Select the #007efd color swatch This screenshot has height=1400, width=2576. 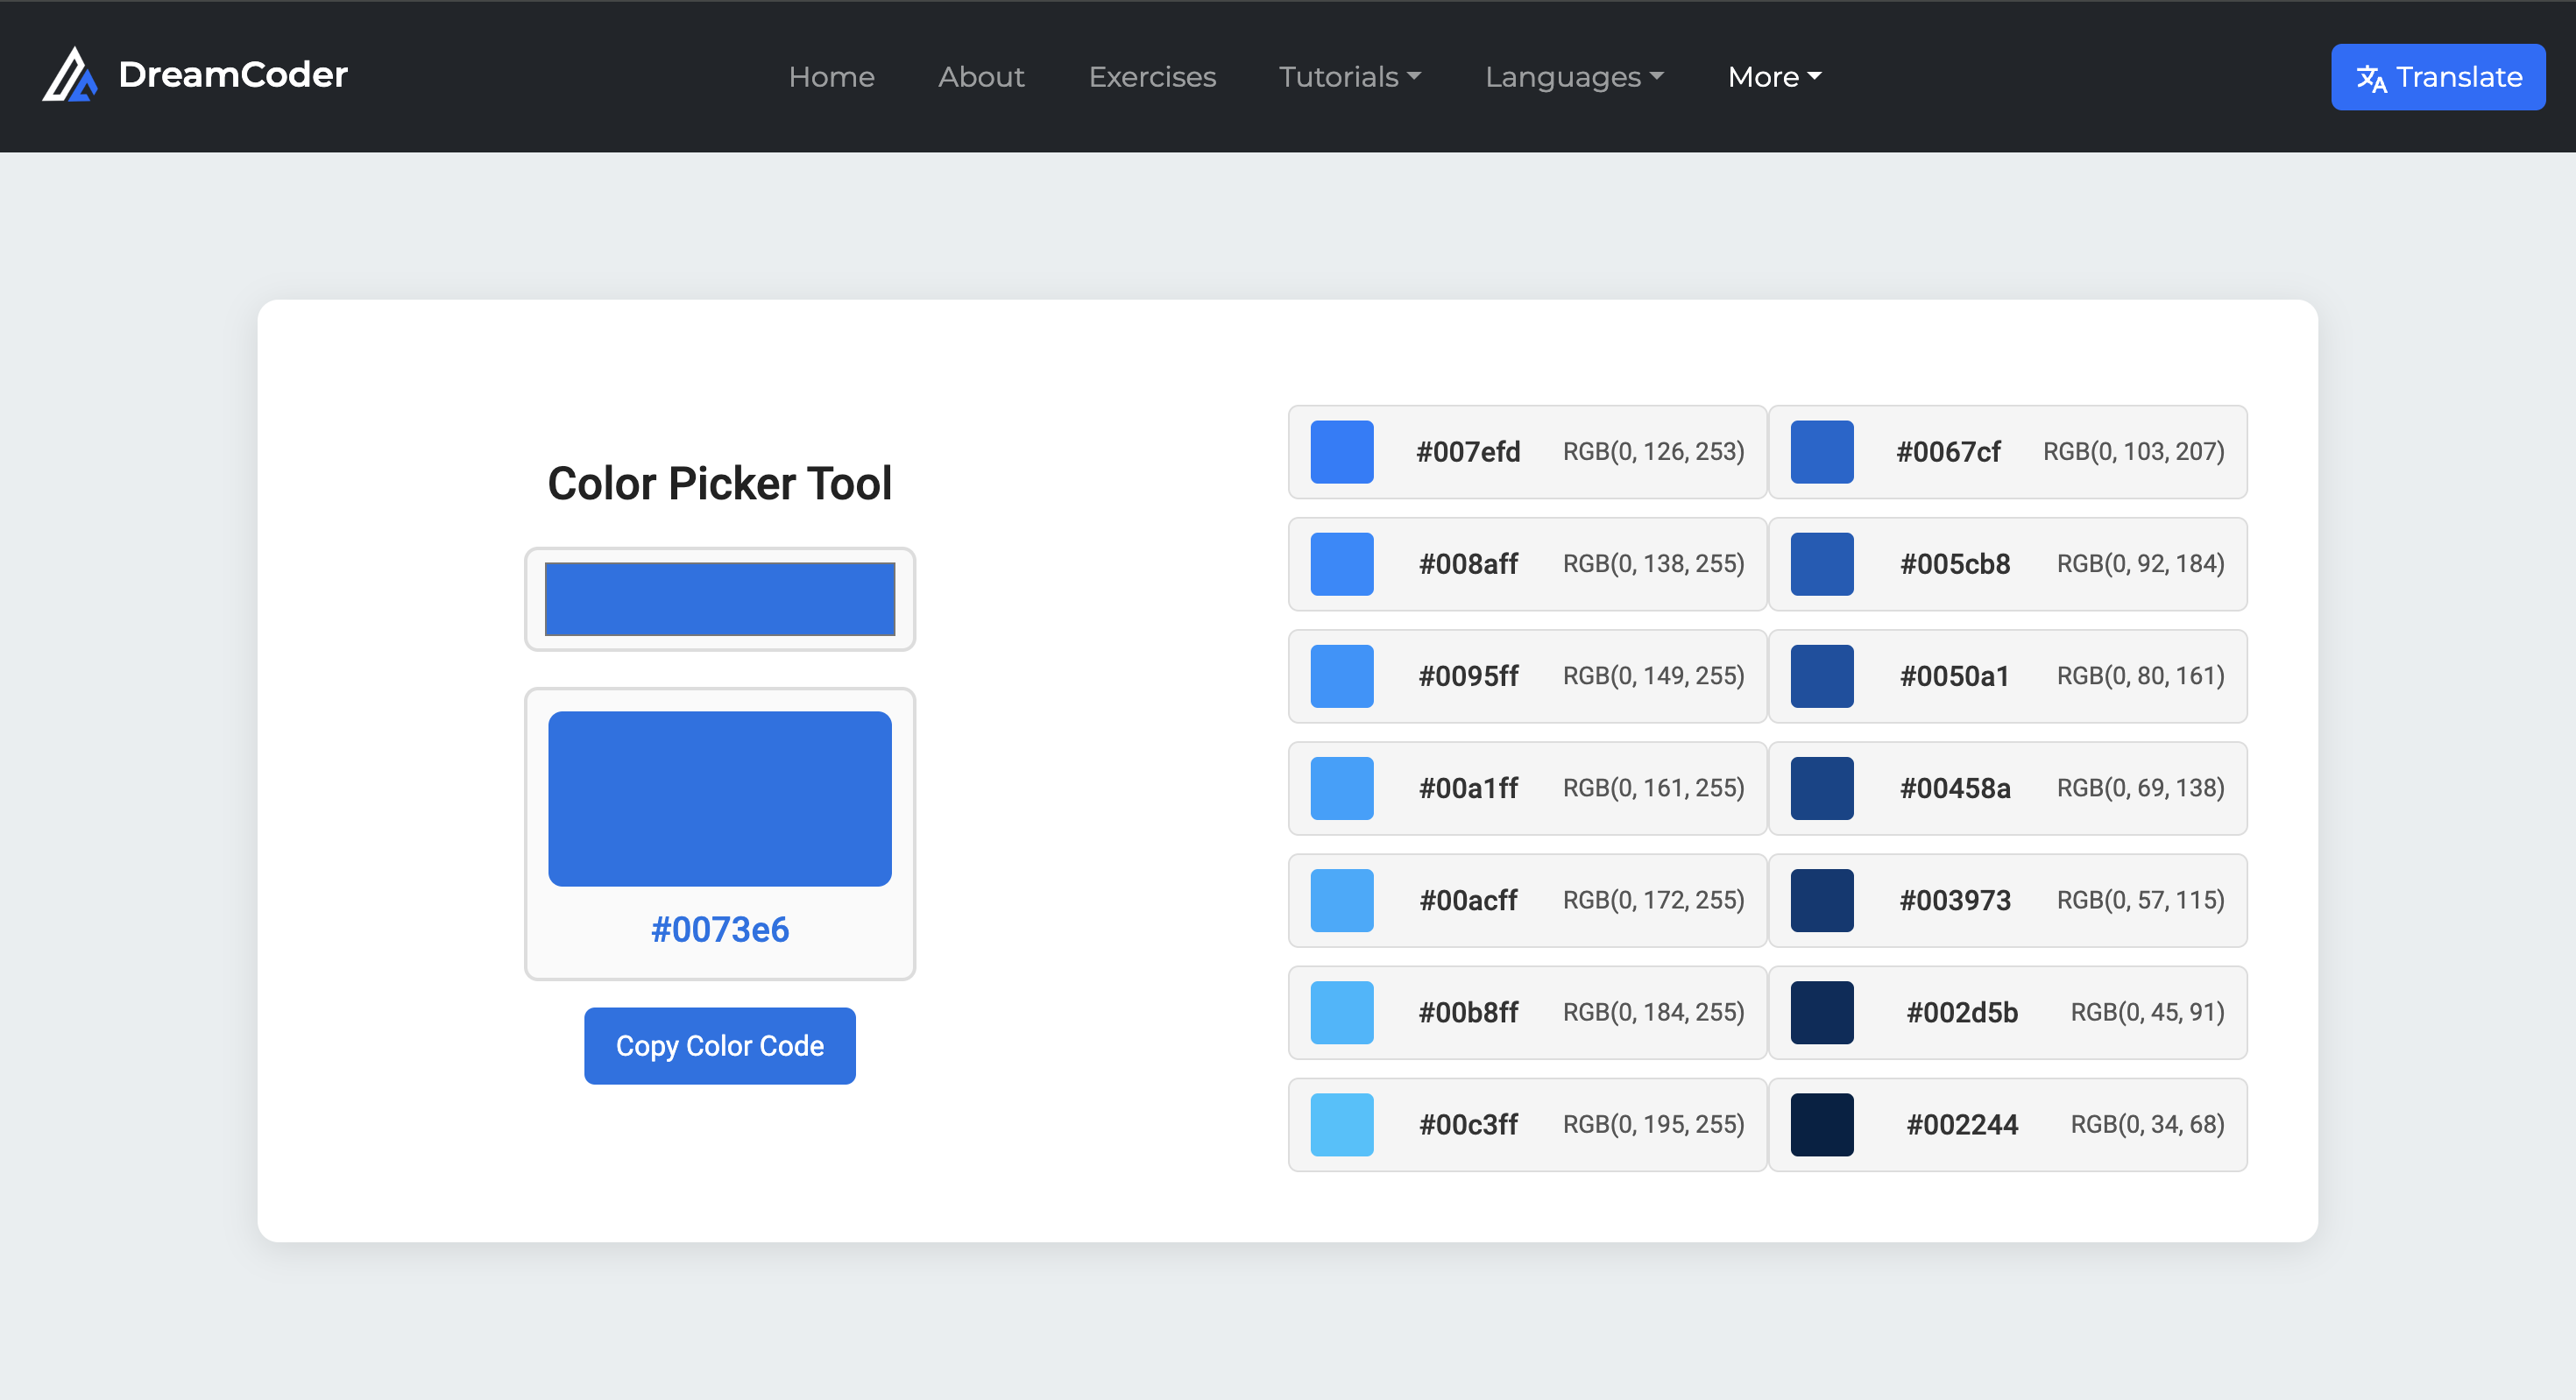[1342, 452]
